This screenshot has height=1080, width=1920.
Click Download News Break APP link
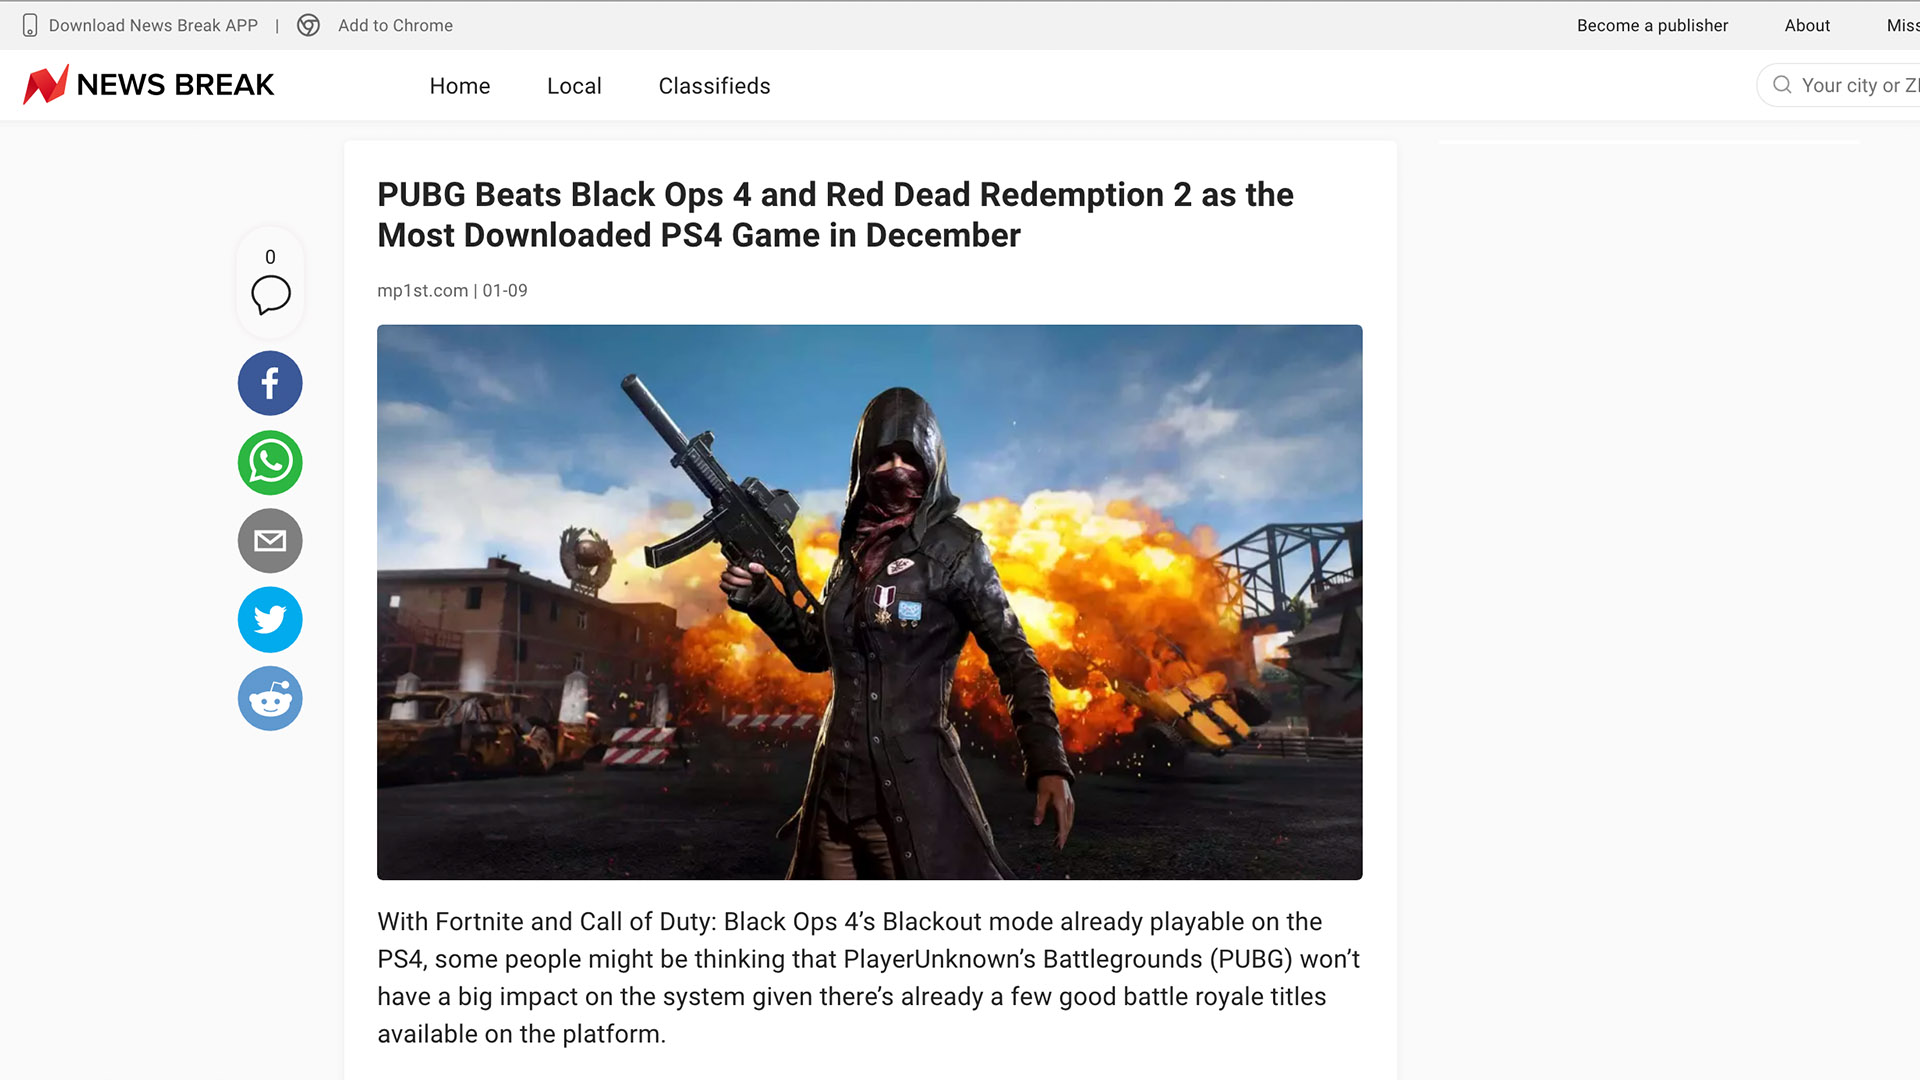(x=153, y=25)
